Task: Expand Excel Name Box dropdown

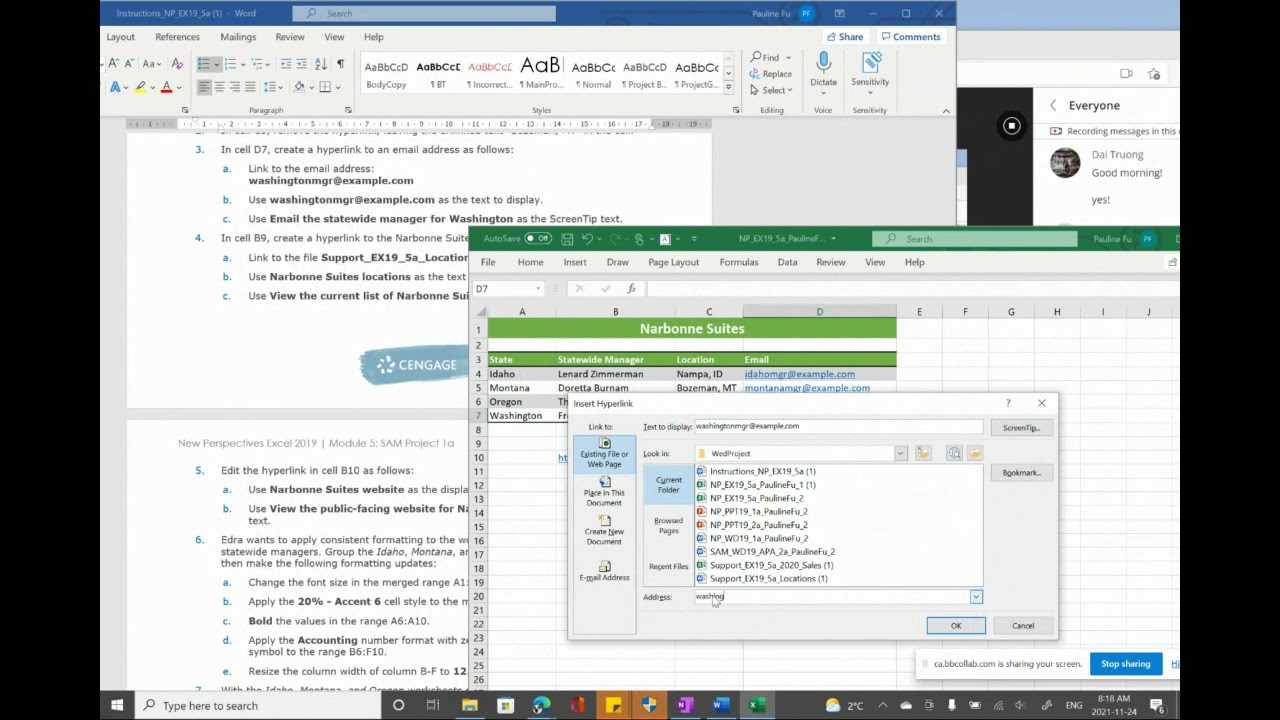Action: [x=538, y=289]
